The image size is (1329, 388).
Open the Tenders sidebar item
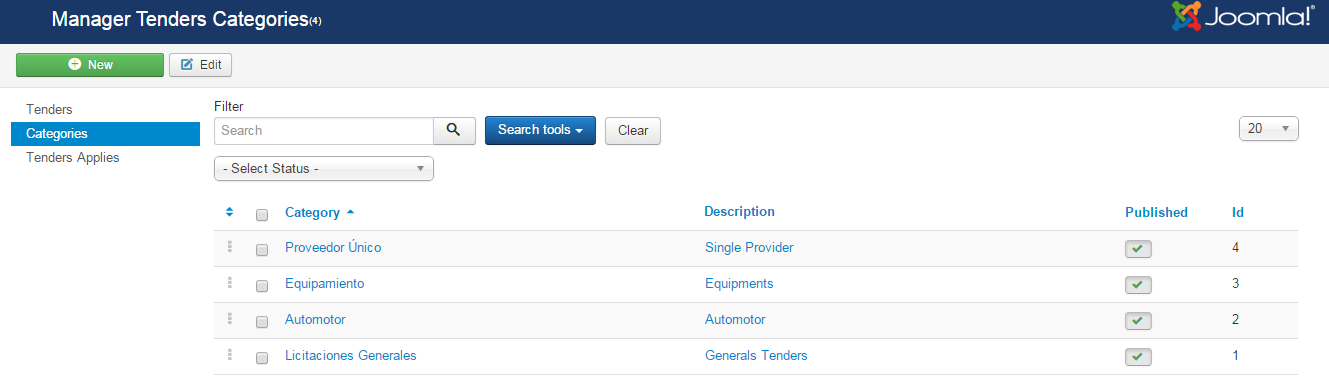[49, 109]
